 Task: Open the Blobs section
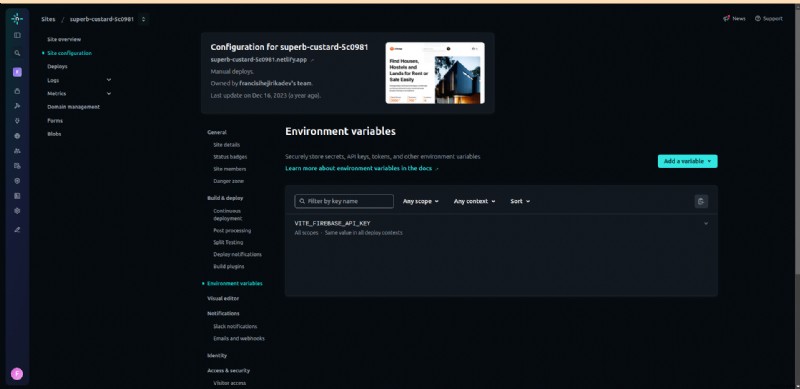tap(54, 134)
